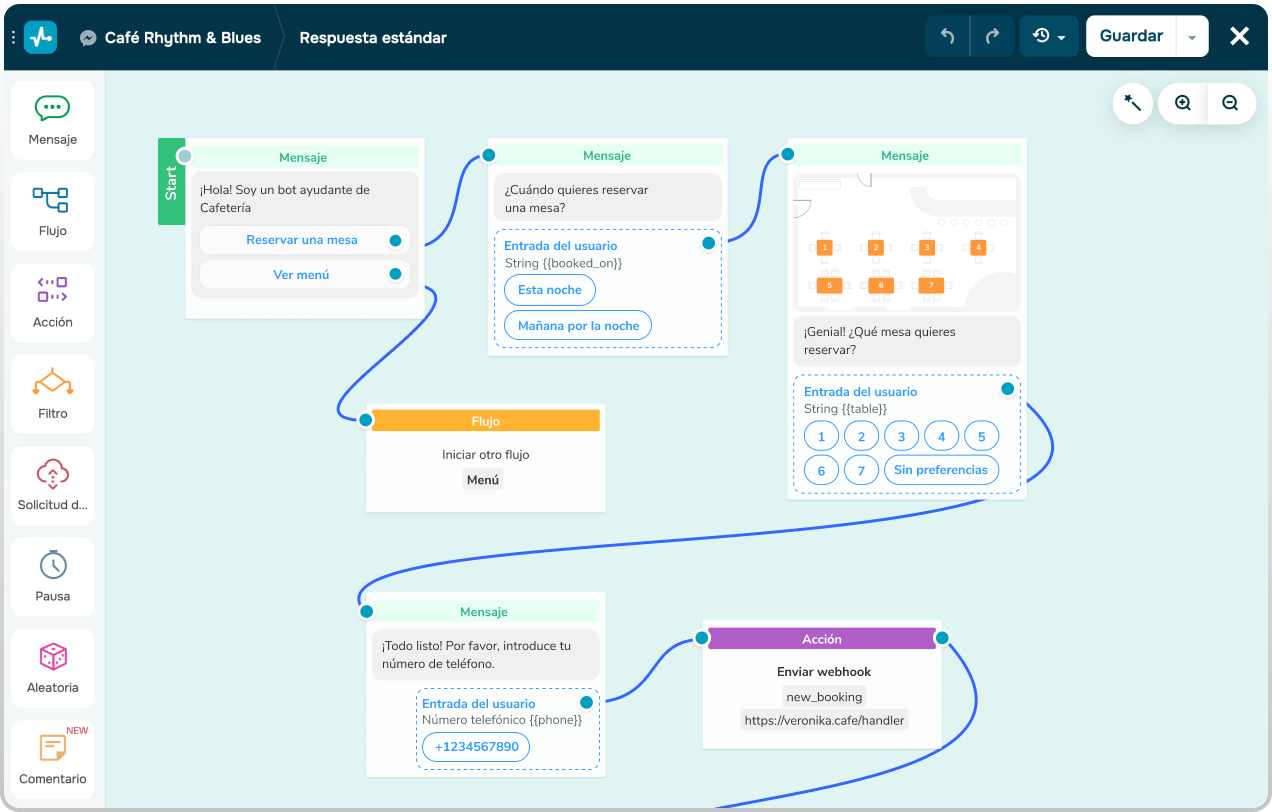
Task: Click the Esta noche quick reply
Action: coord(550,290)
